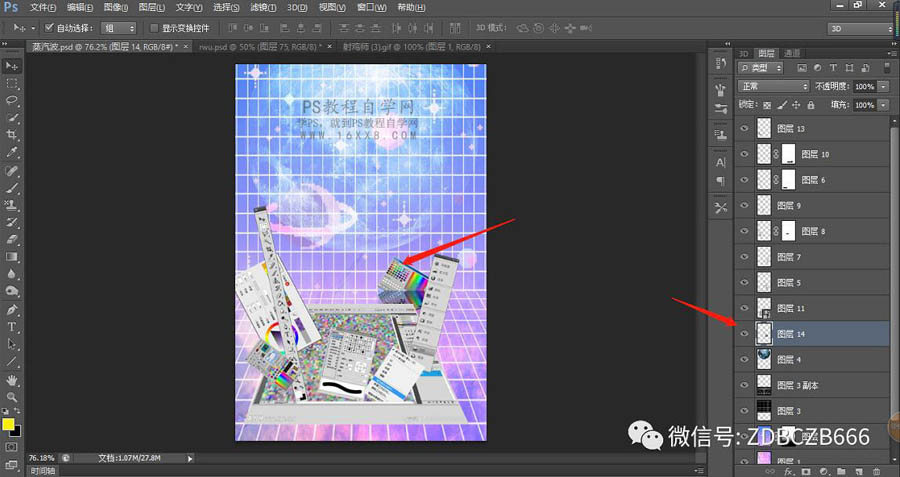This screenshot has width=900, height=477.
Task: Switch to the 3D panel tab
Action: (x=743, y=53)
